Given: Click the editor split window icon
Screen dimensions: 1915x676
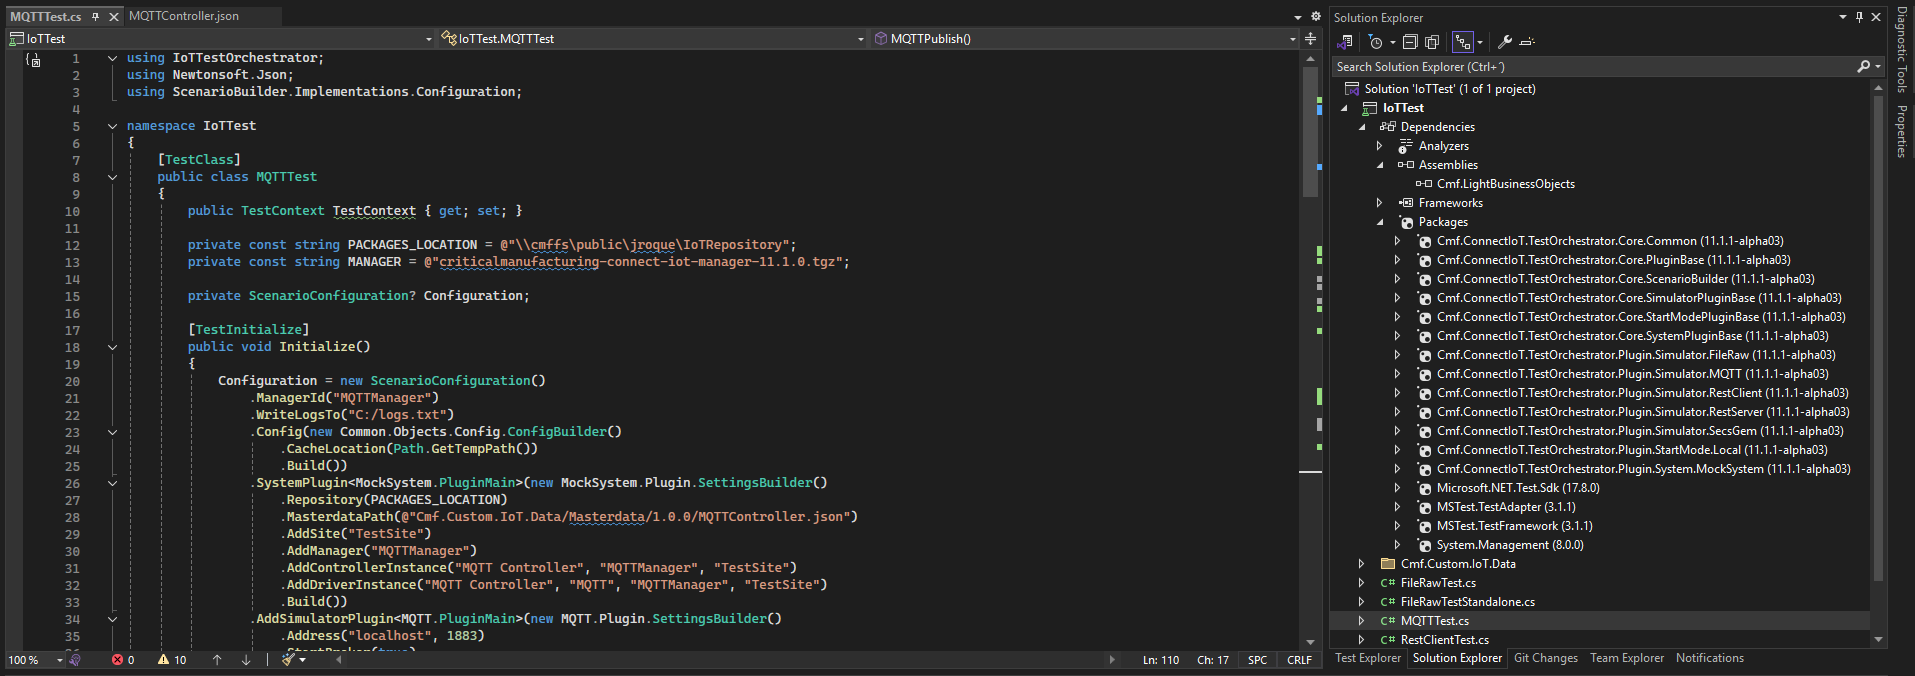Looking at the screenshot, I should (1310, 39).
